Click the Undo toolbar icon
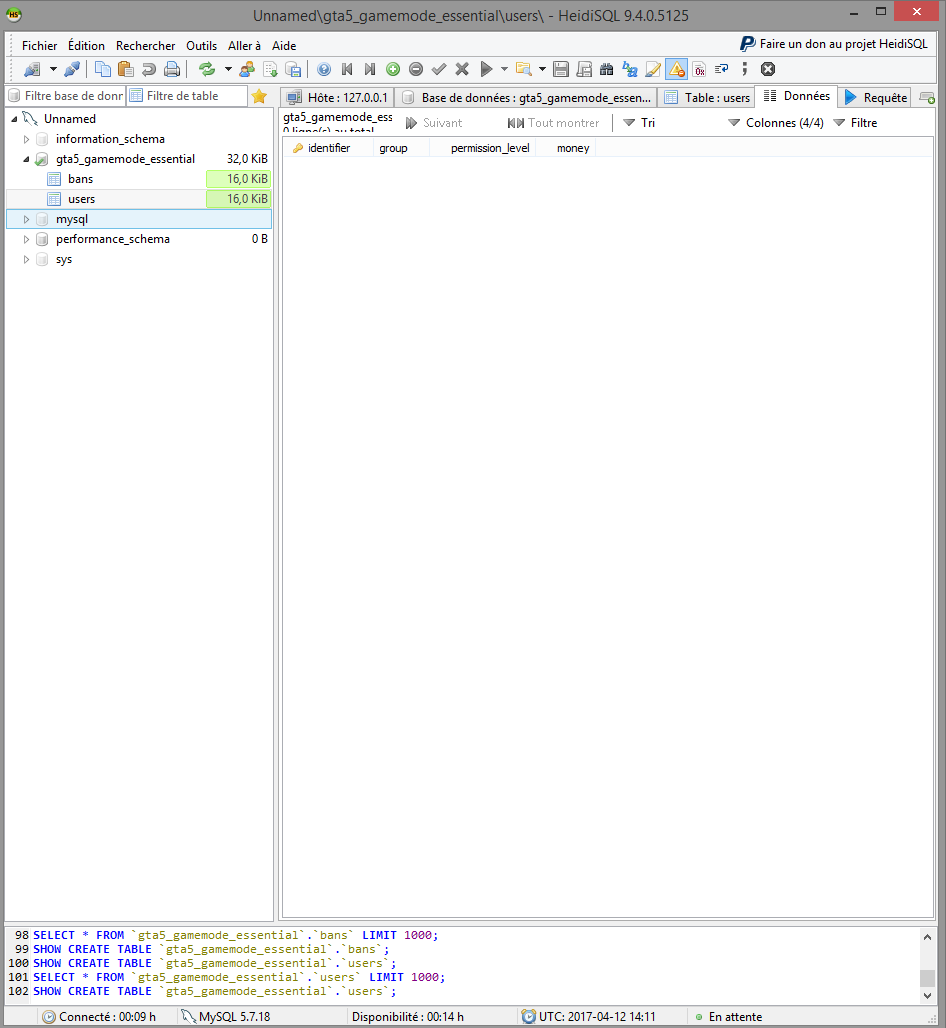Viewport: 946px width, 1028px height. (149, 69)
